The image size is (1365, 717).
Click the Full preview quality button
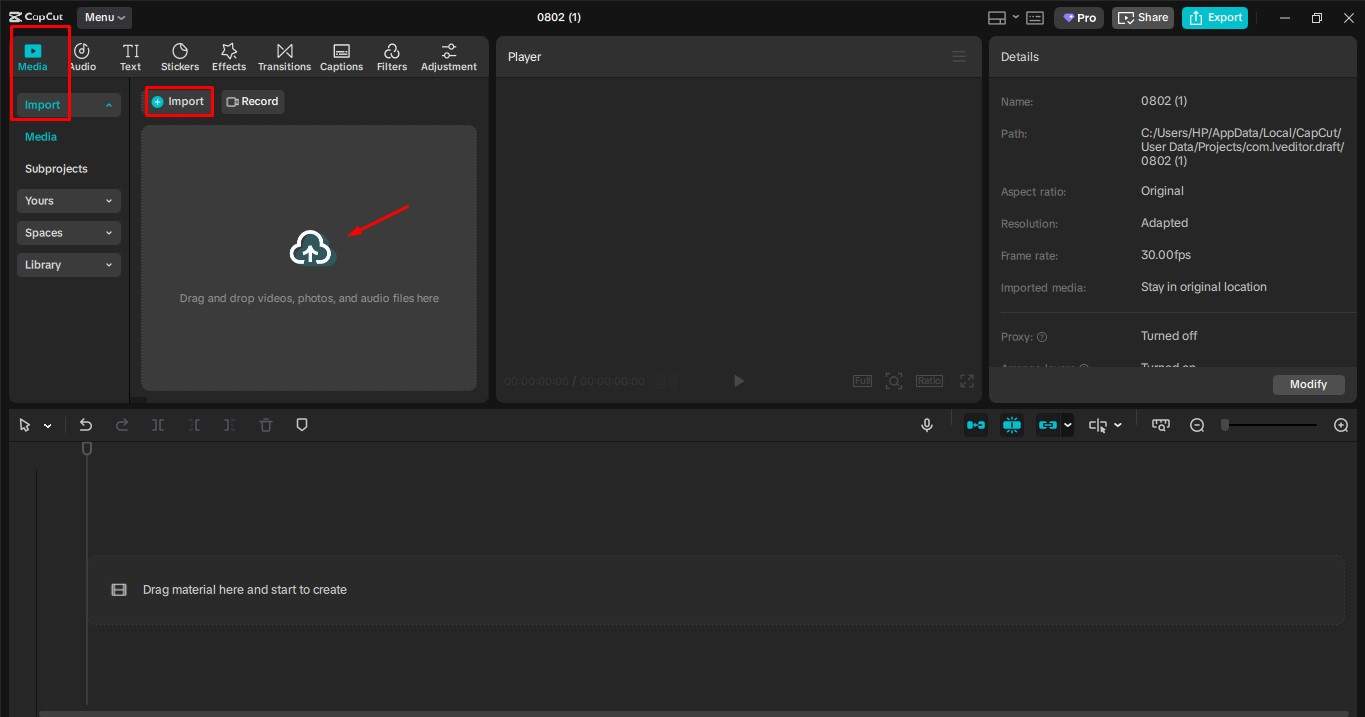tap(862, 381)
